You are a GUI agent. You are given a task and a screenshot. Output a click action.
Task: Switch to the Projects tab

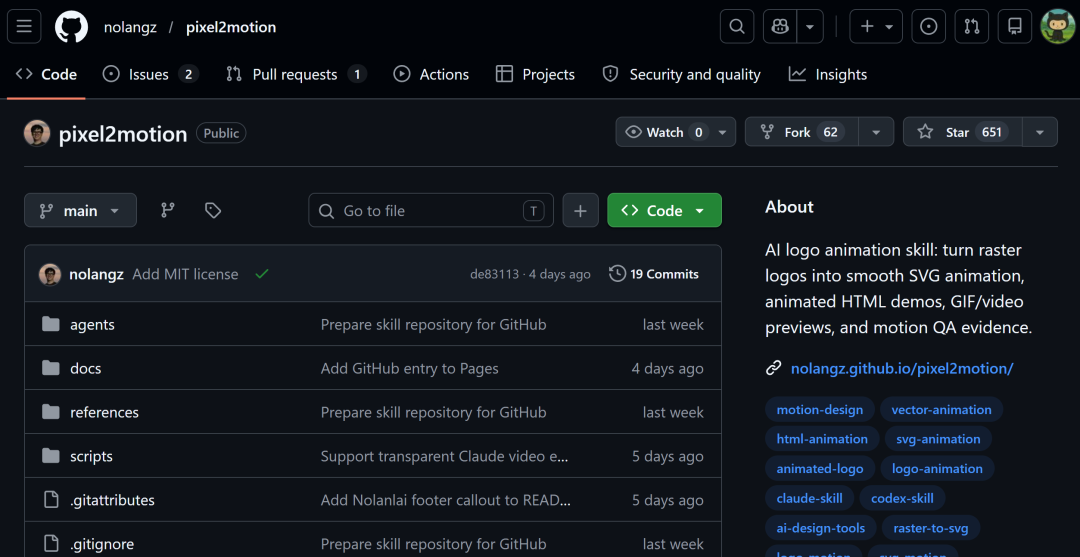[x=535, y=74]
